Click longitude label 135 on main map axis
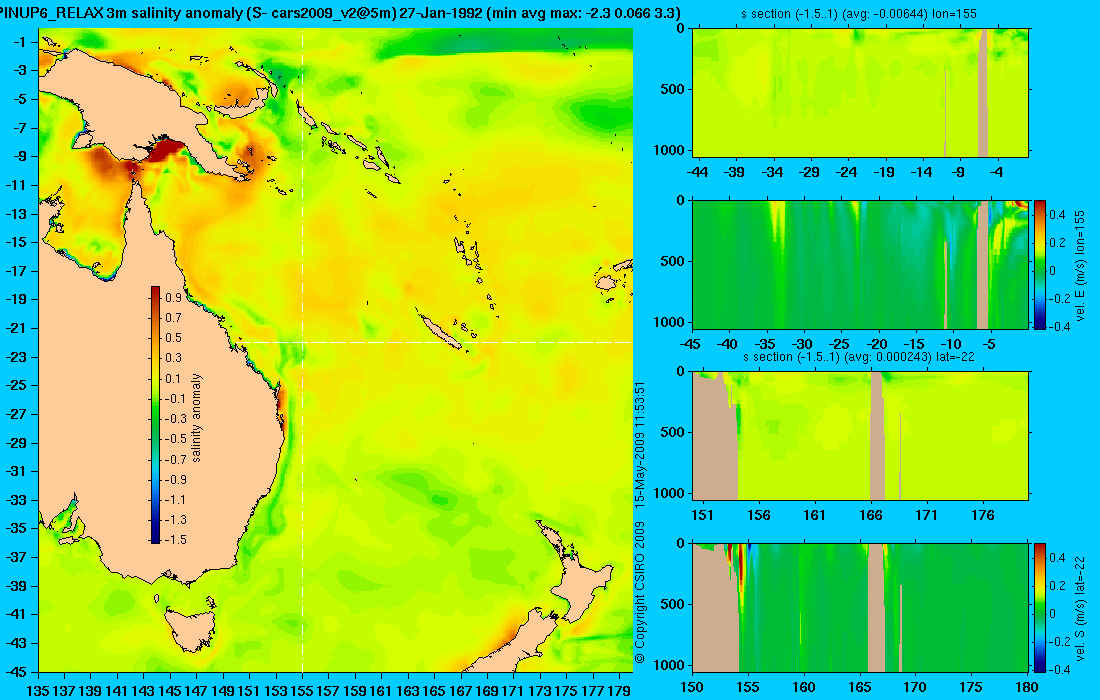Screen dimensions: 1100x700 tap(37, 691)
